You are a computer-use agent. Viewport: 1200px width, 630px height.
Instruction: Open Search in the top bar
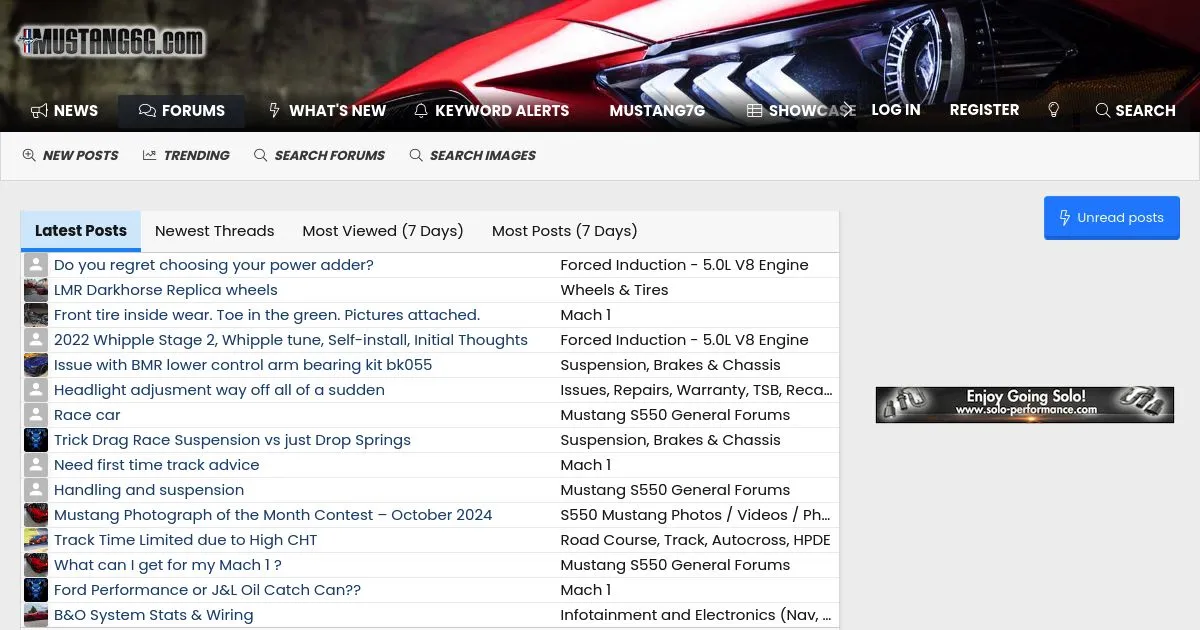pyautogui.click(x=1135, y=111)
